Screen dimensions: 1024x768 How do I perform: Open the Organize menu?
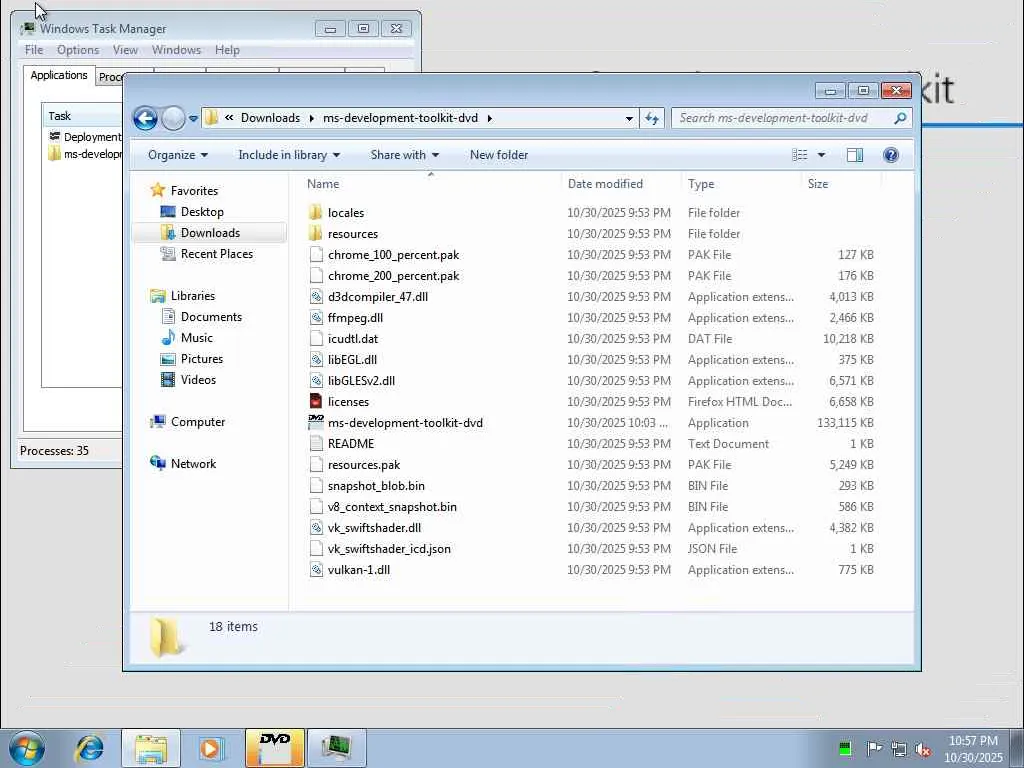(178, 155)
